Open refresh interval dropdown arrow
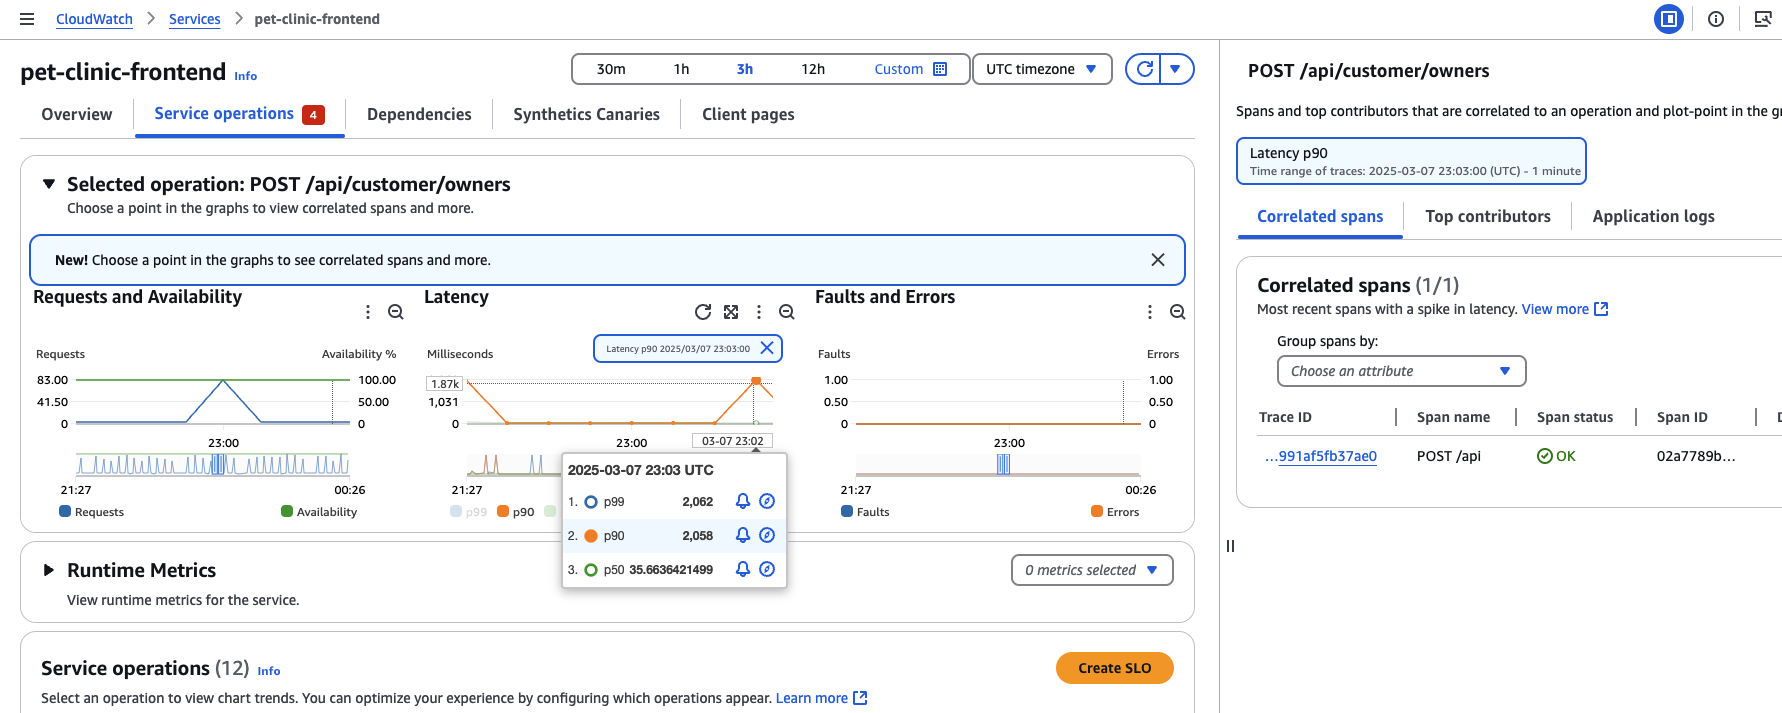This screenshot has width=1782, height=713. click(1176, 69)
